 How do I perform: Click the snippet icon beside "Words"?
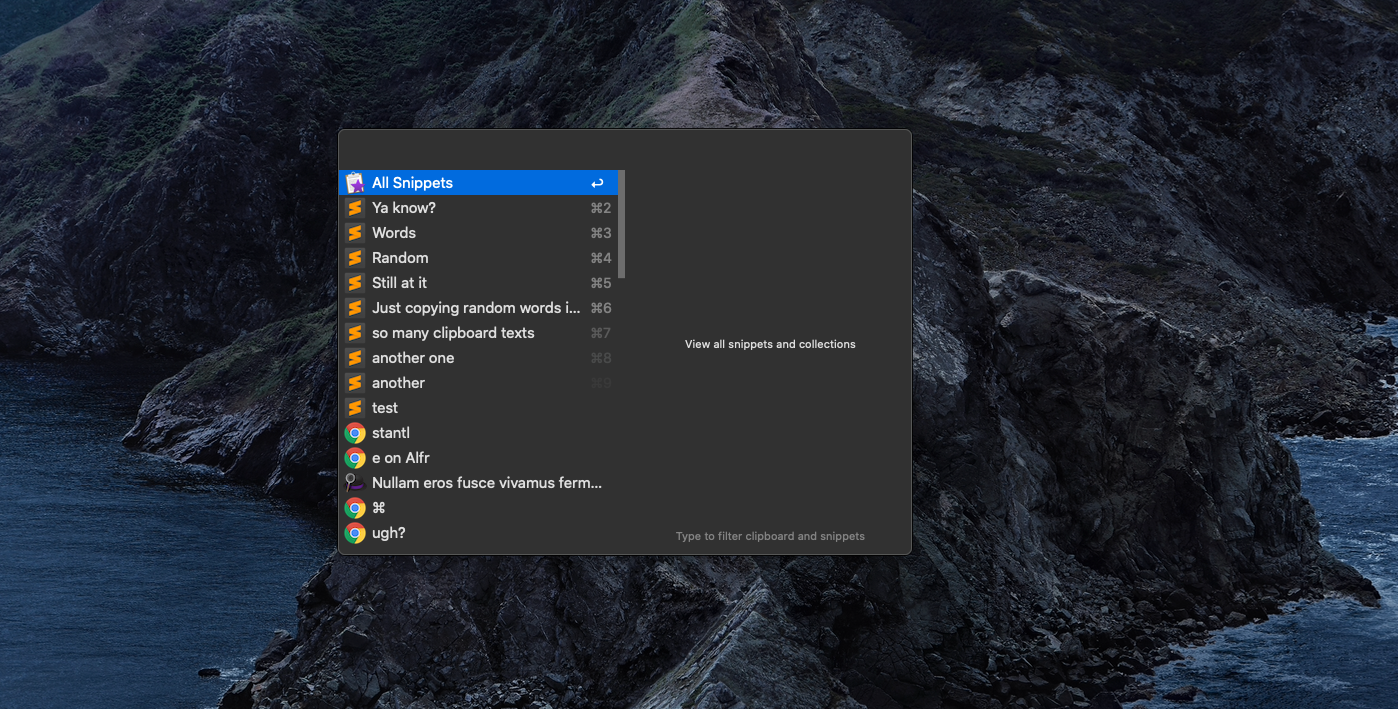[355, 232]
